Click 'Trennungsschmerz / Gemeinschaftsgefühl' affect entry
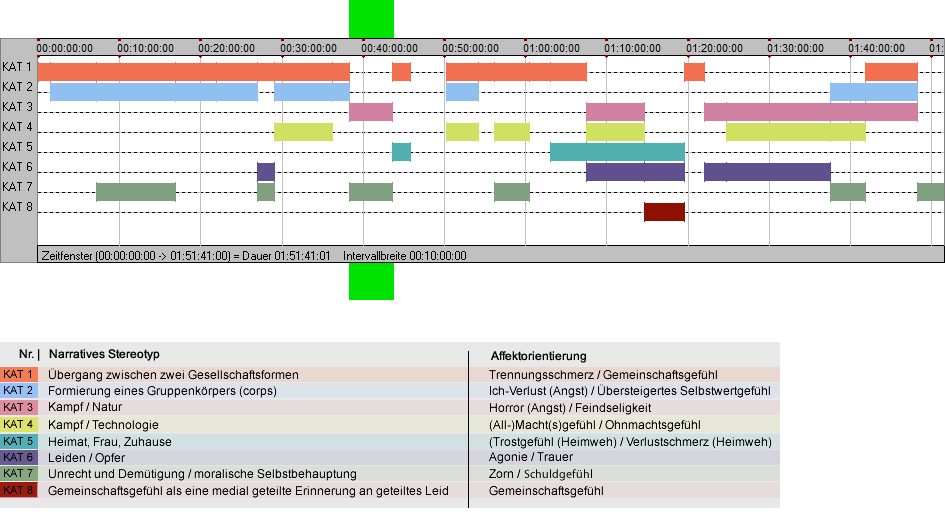 (603, 374)
